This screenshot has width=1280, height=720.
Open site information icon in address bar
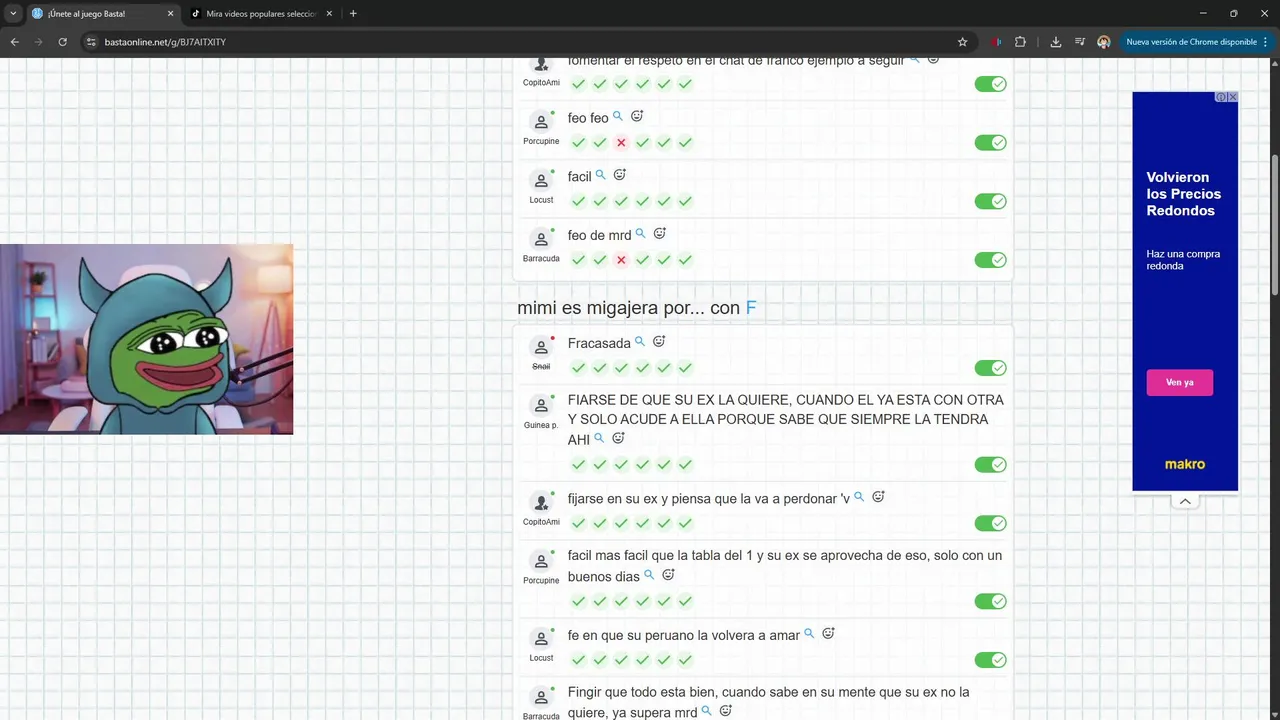point(90,42)
